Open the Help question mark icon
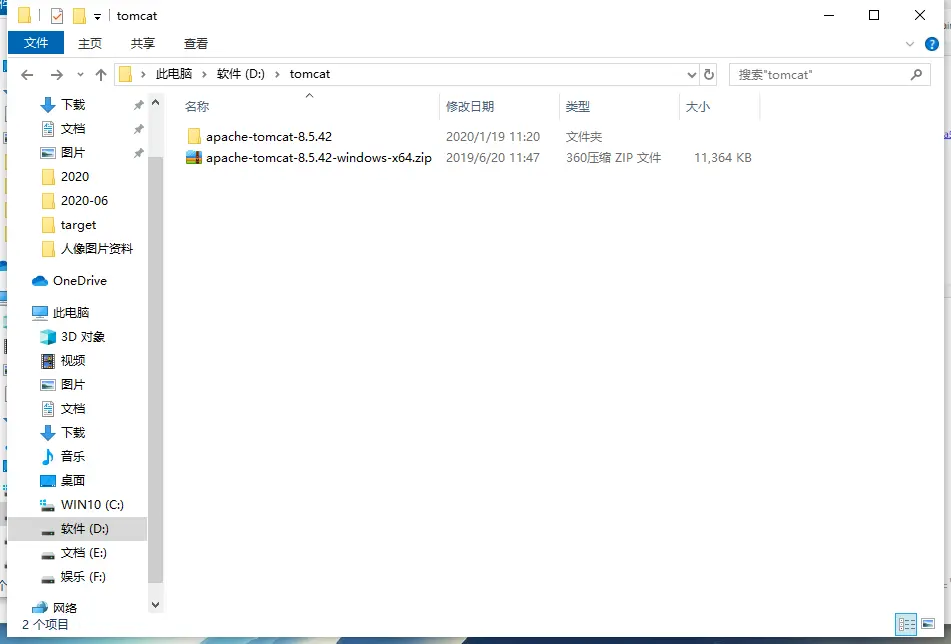This screenshot has height=644, width=951. pyautogui.click(x=932, y=44)
